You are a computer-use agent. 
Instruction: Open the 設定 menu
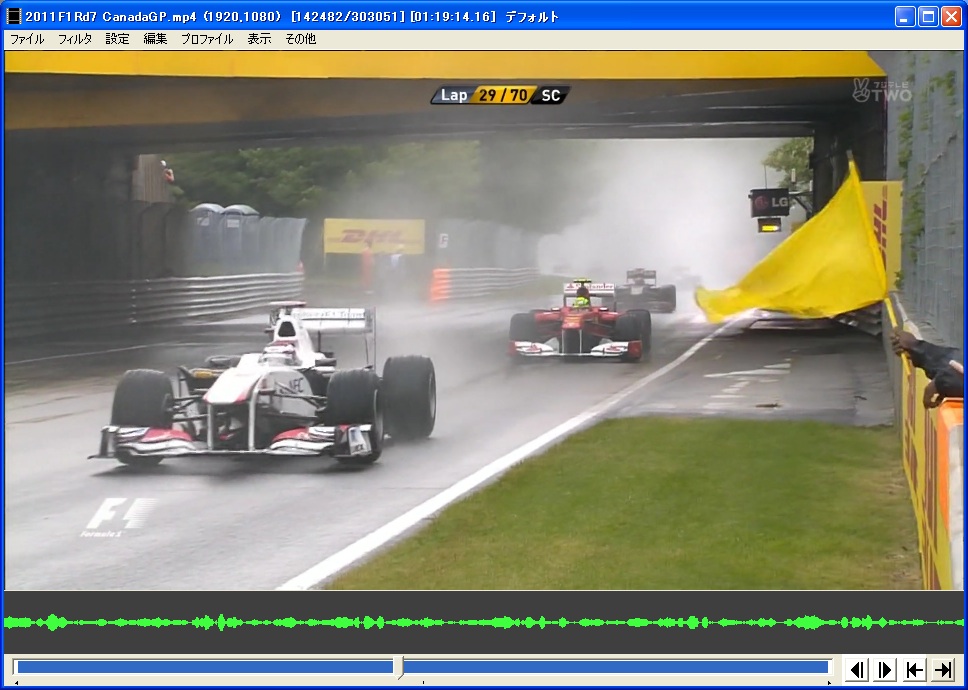point(117,39)
